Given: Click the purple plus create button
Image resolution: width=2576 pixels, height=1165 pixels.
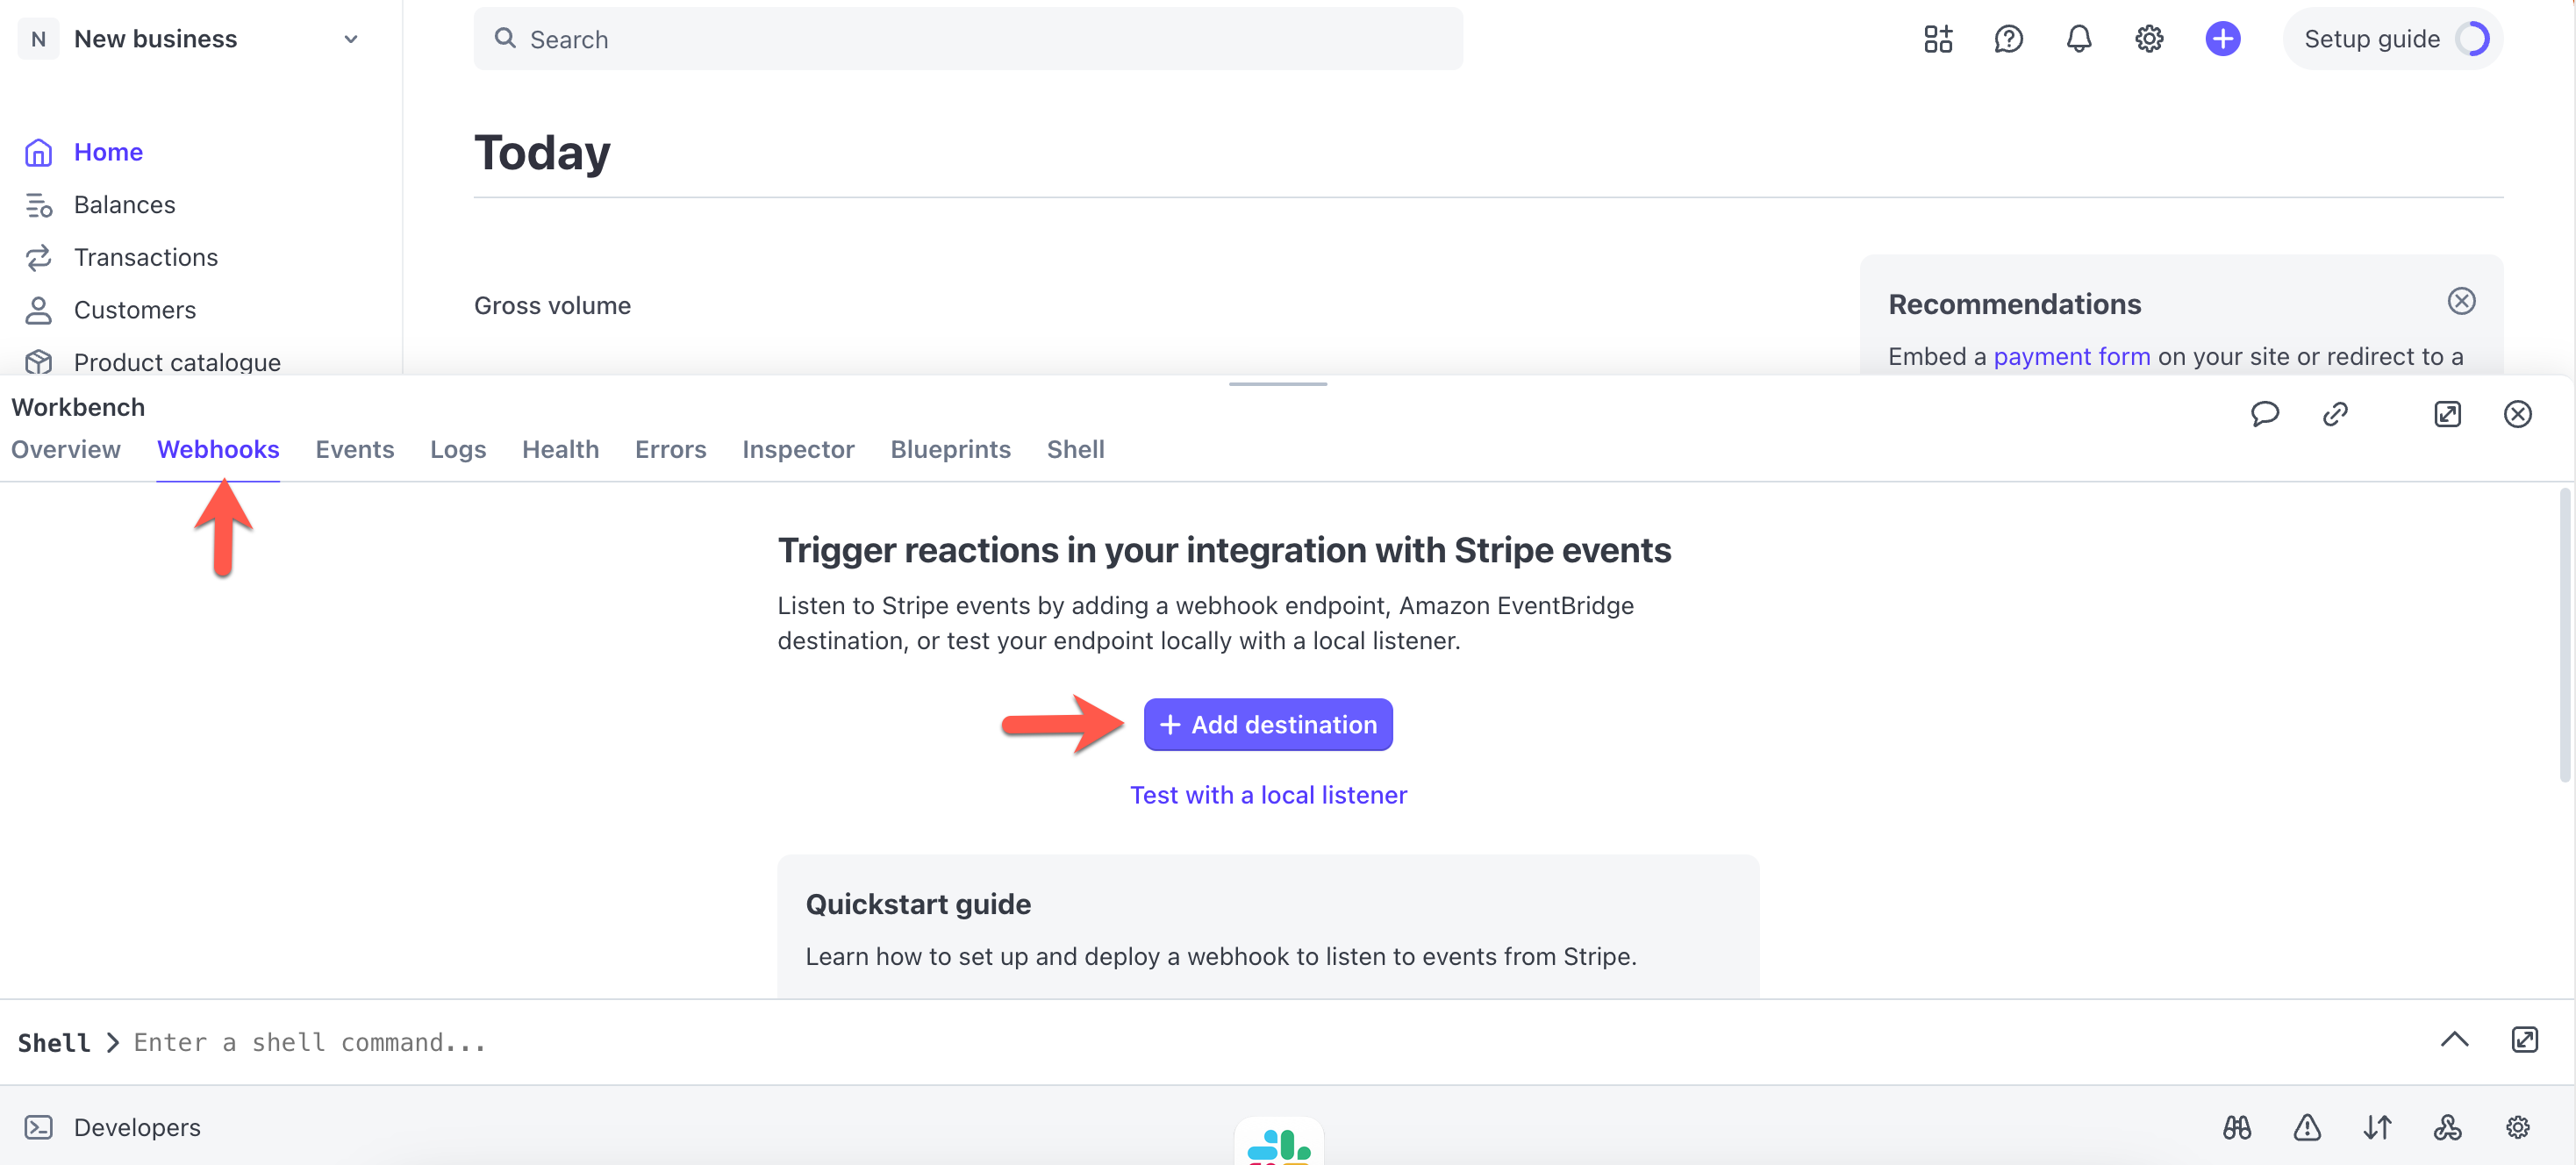Looking at the screenshot, I should coord(2222,39).
